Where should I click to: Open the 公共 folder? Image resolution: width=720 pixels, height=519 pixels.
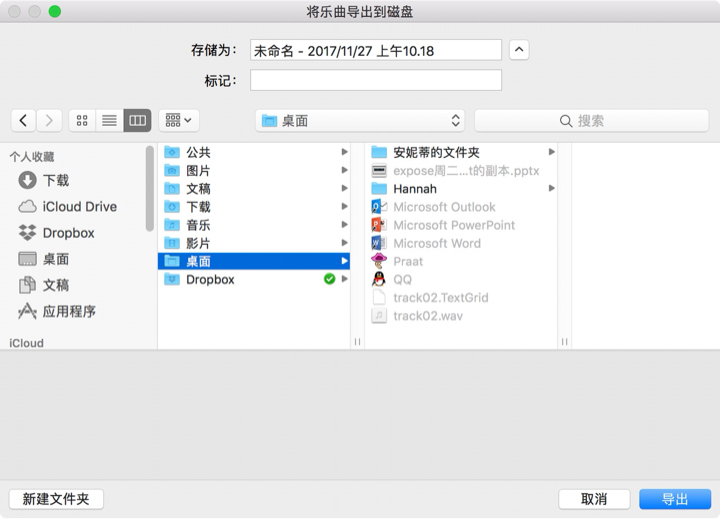tap(253, 152)
